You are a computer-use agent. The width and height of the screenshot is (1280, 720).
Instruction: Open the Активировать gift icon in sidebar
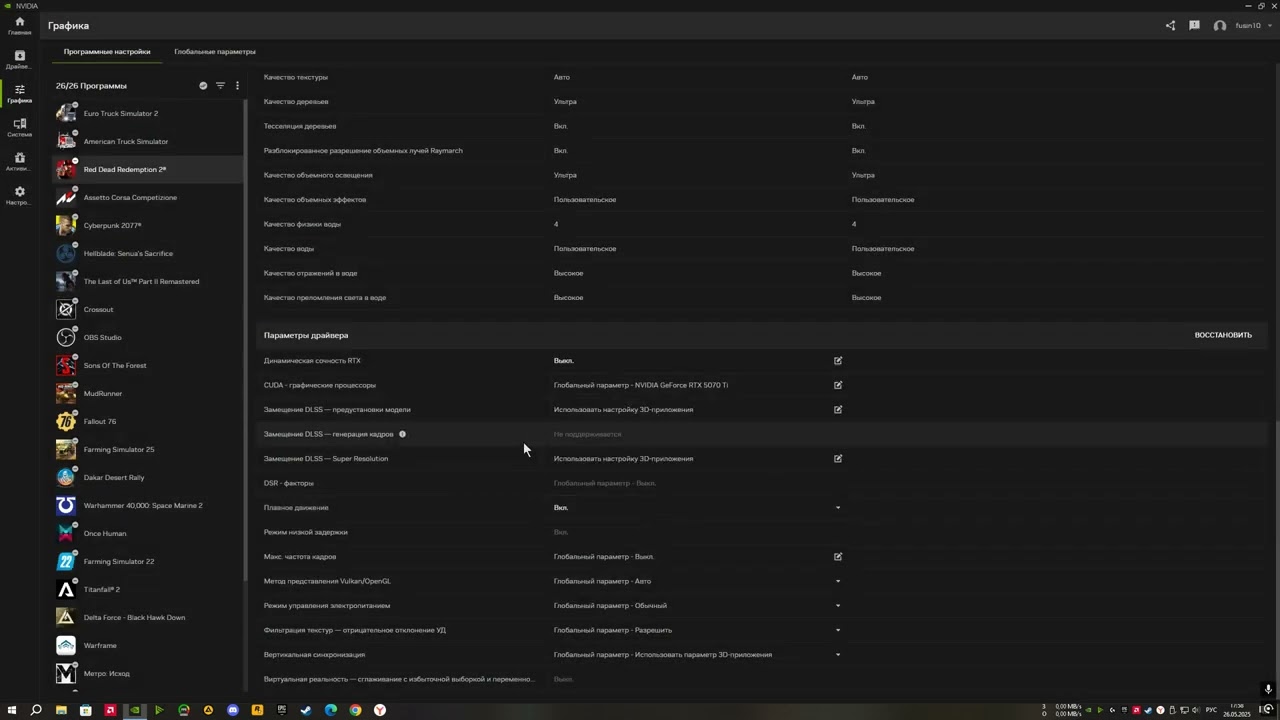19,162
